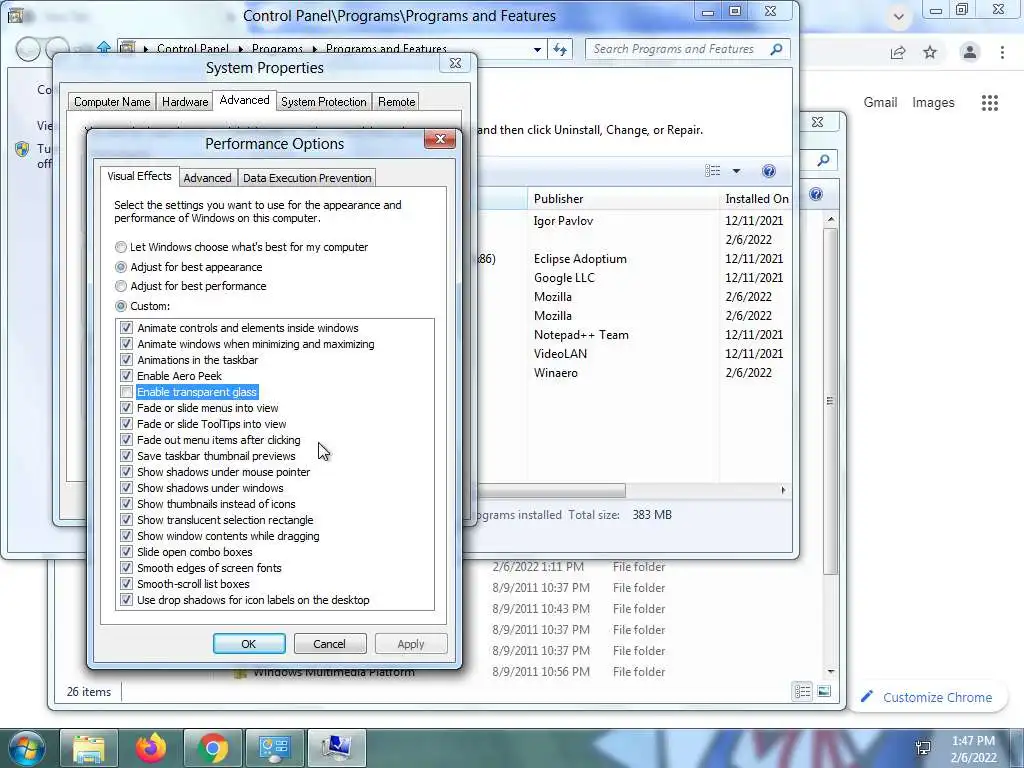The width and height of the screenshot is (1024, 768).
Task: Click the search magnifier in Programs and Features
Action: pyautogui.click(x=776, y=49)
